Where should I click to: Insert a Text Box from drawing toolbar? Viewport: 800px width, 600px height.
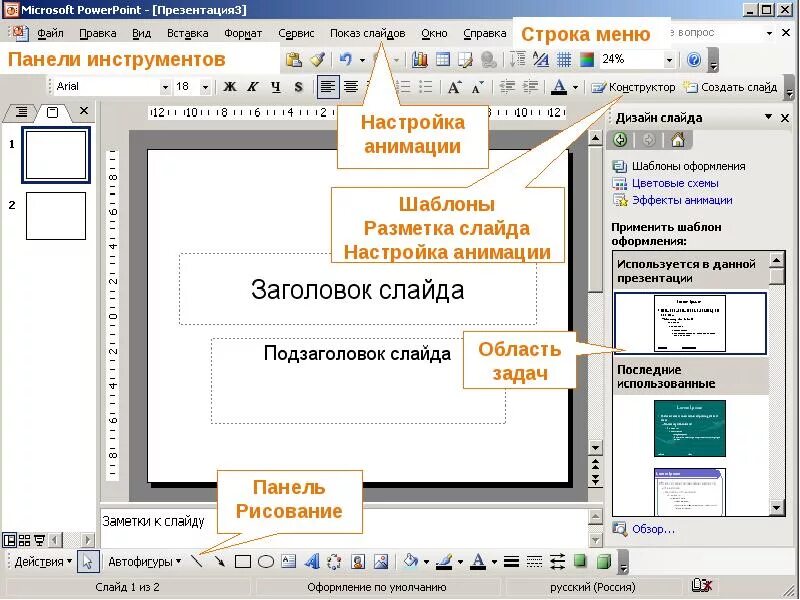point(289,562)
